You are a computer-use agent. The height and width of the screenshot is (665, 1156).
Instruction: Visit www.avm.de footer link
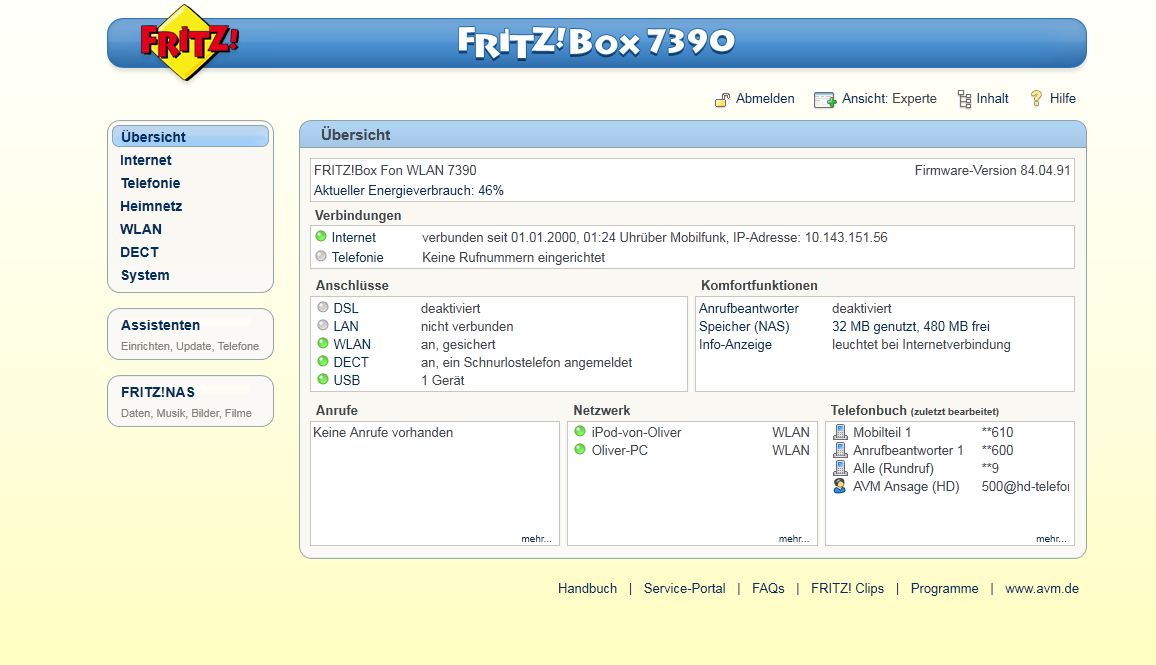[1042, 588]
